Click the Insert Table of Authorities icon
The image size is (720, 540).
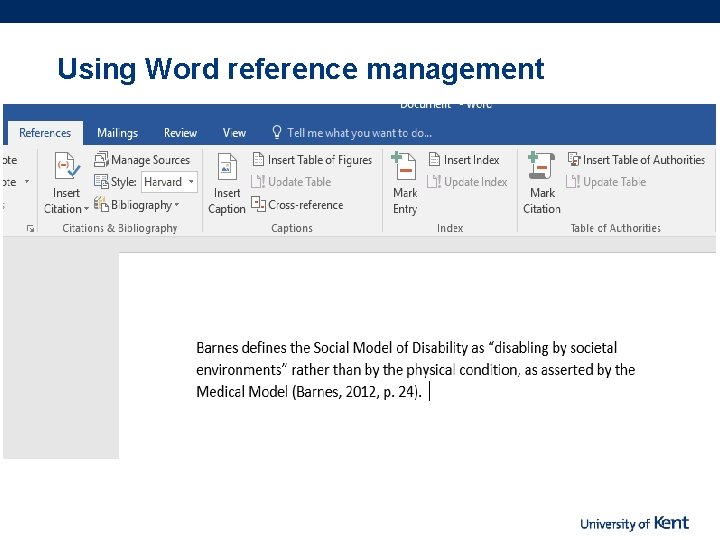574,159
